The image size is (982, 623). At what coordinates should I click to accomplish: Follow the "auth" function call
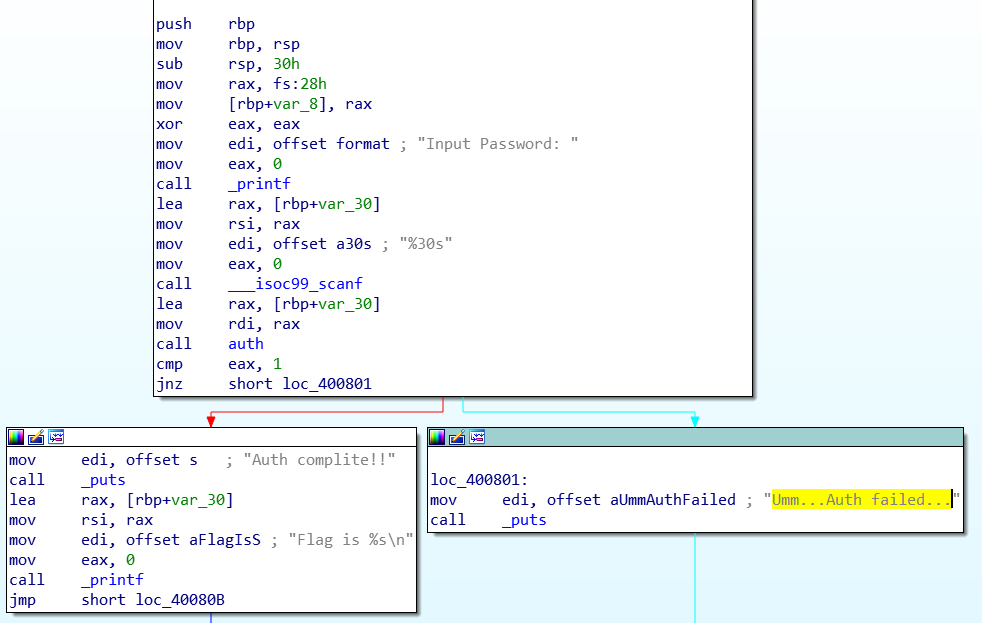[246, 344]
